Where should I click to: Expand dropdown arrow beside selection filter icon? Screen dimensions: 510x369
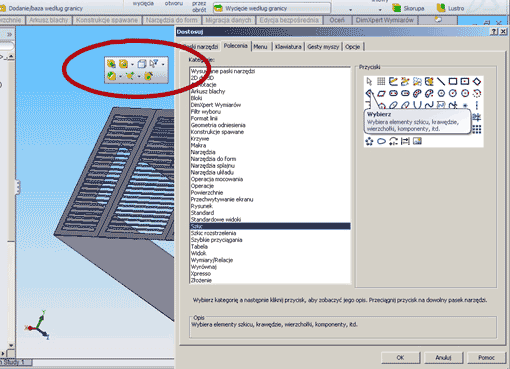(163, 64)
